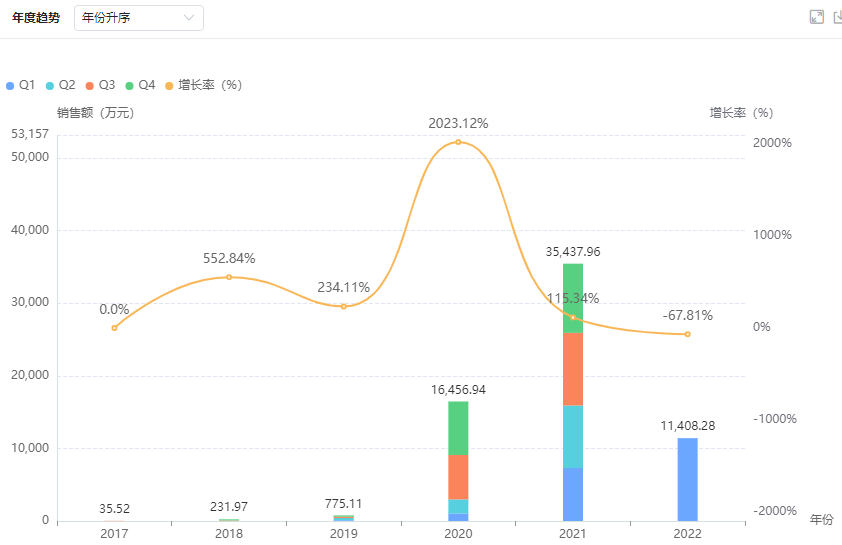Hide the Q3 legend series
This screenshot has width=842, height=545.
click(100, 85)
